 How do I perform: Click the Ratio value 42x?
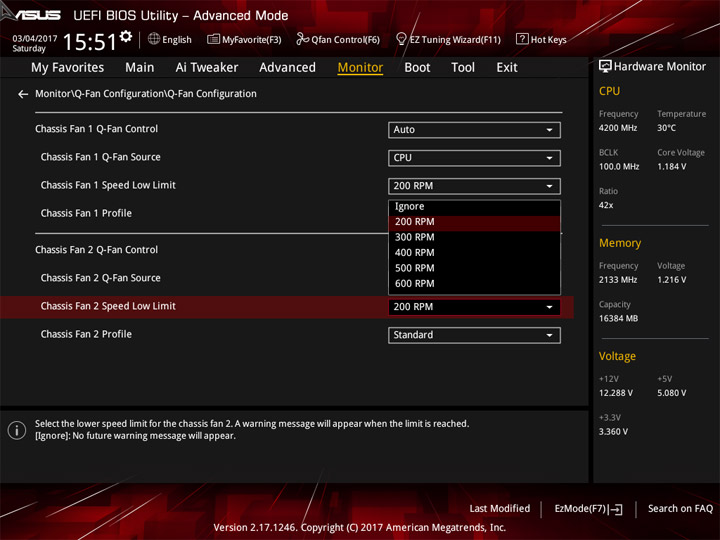(606, 206)
